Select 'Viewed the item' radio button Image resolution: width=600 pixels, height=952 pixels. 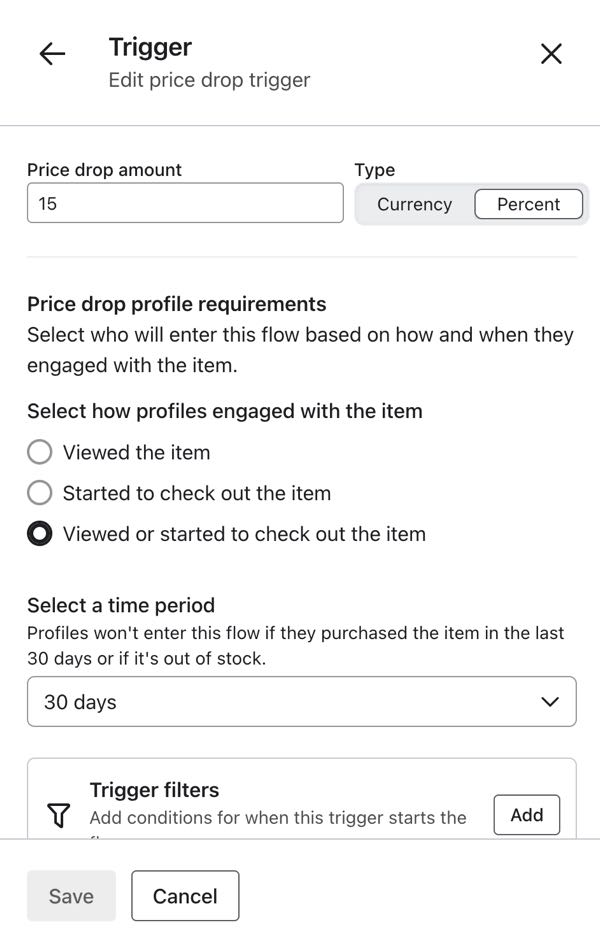pos(39,452)
